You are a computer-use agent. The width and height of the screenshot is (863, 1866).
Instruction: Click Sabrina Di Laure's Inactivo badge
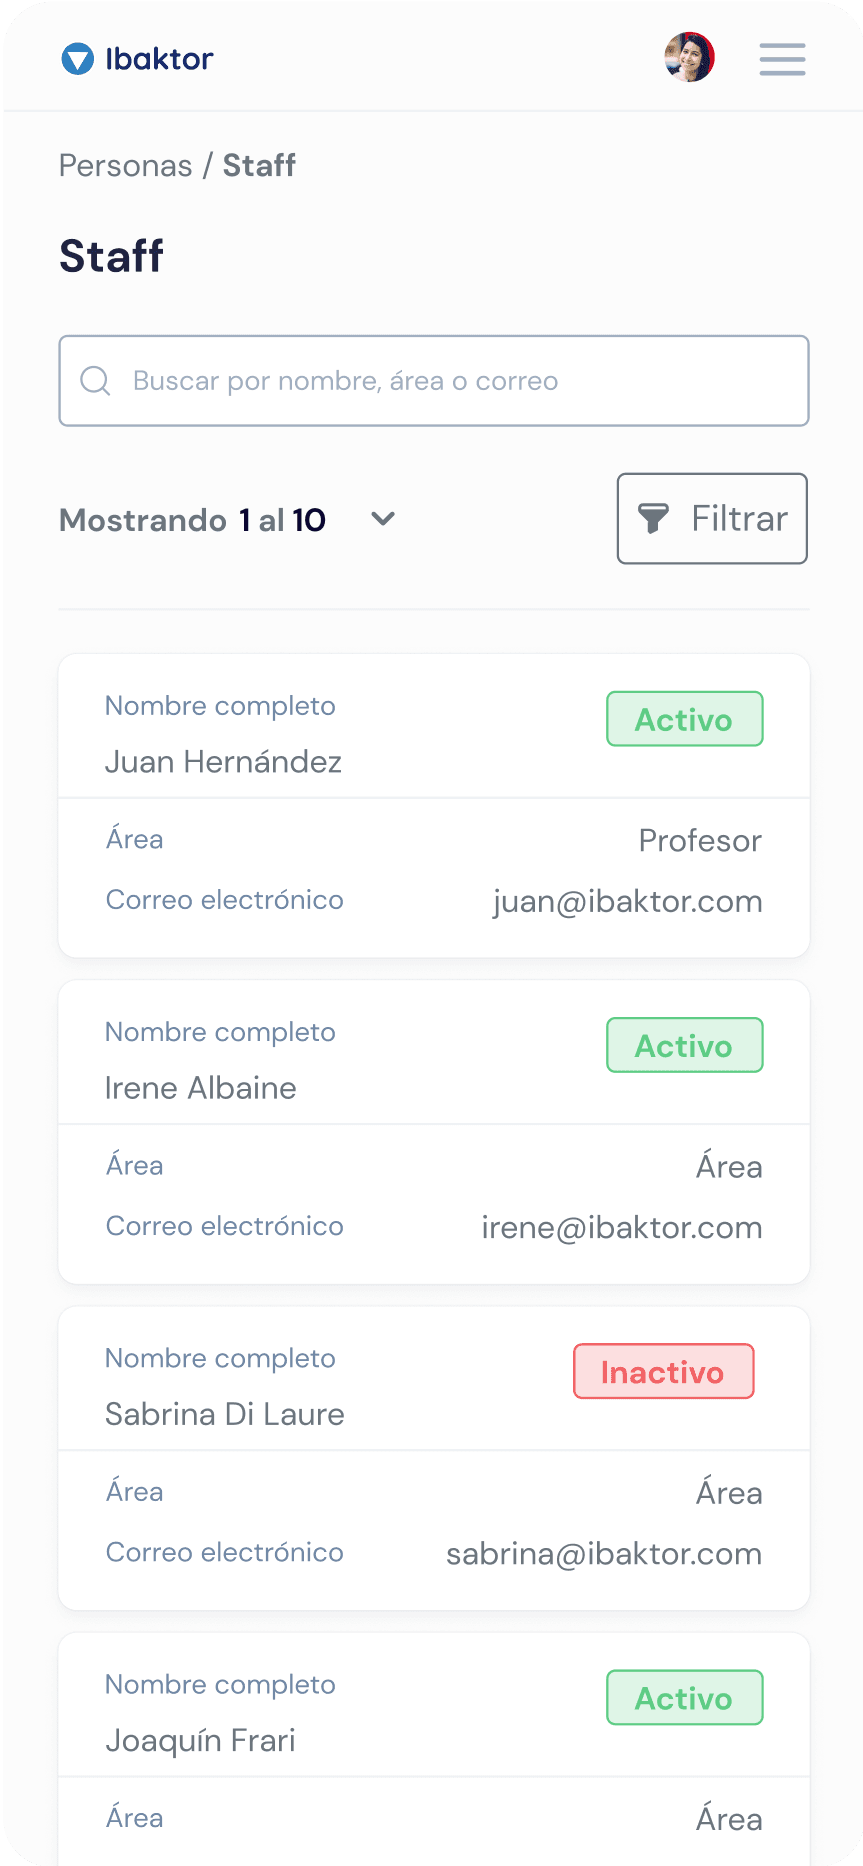tap(663, 1371)
